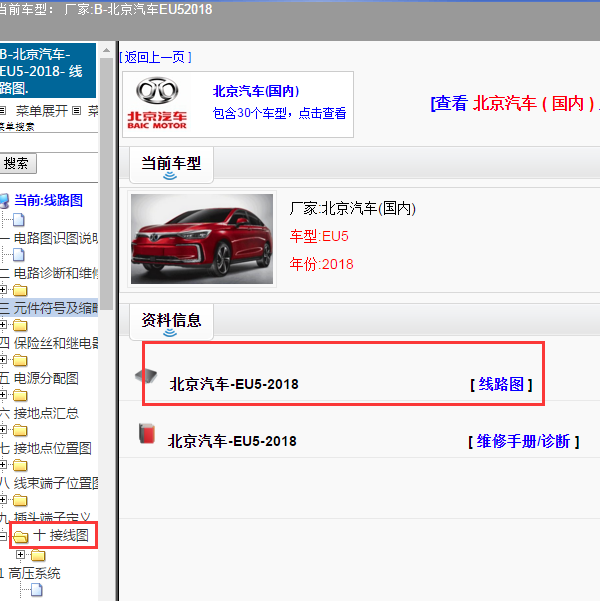
Task: Expand the '七 接地点位置图' node plus sign
Action: [x=3, y=430]
